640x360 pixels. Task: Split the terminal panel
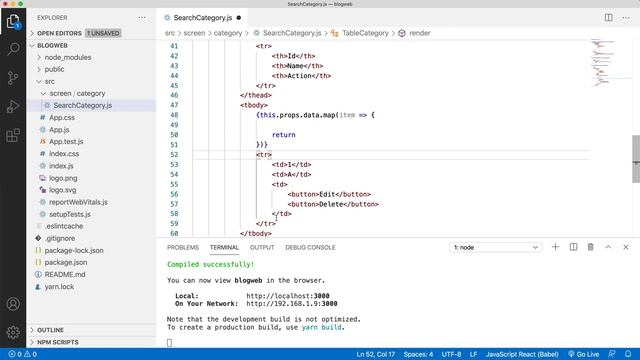[573, 247]
